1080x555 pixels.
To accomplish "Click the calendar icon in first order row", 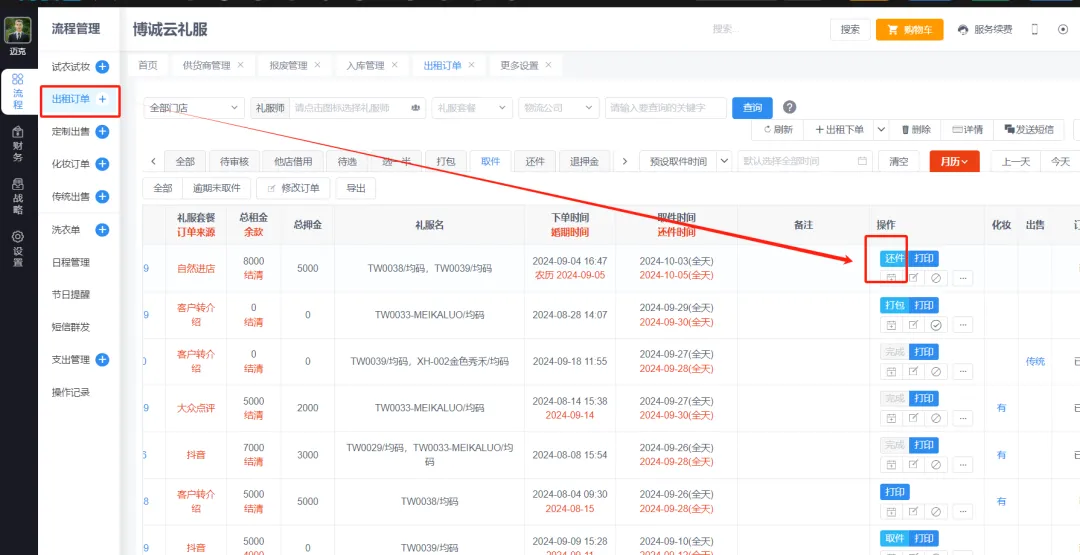I will 890,277.
